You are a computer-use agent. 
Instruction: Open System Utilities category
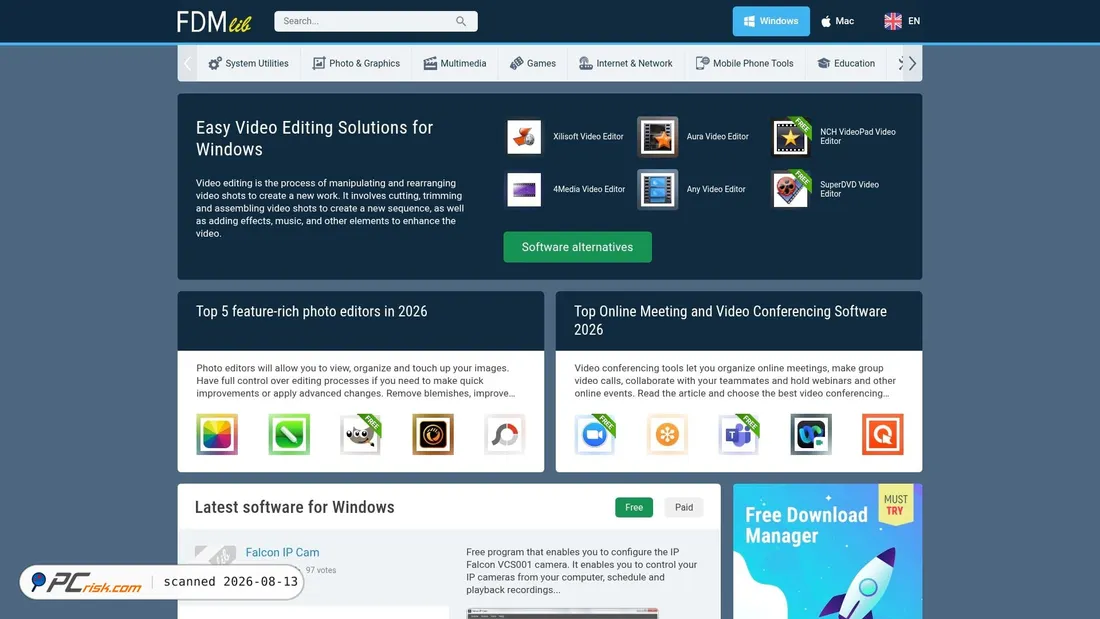point(248,63)
